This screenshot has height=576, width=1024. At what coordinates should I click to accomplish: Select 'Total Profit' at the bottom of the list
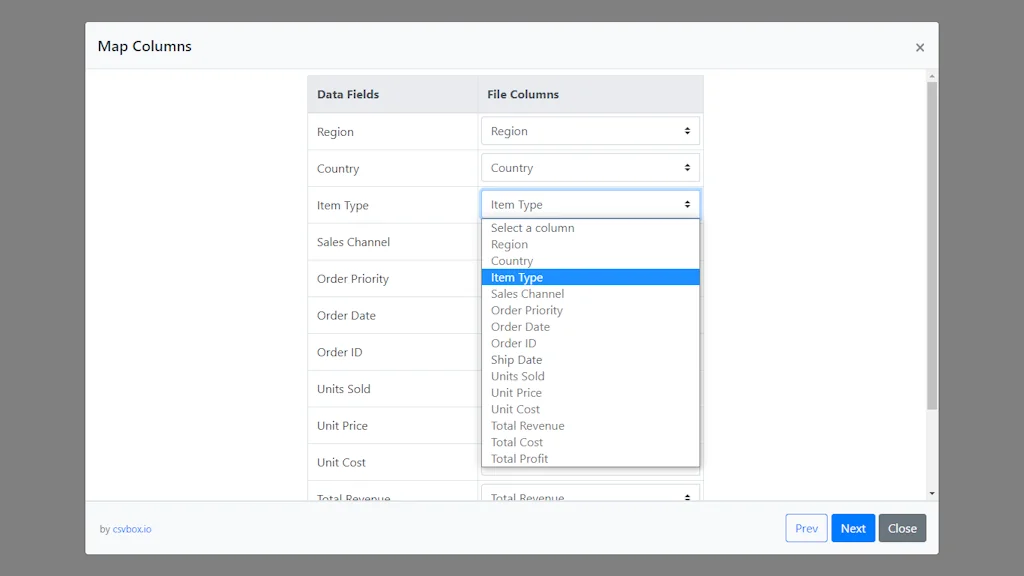tap(519, 458)
